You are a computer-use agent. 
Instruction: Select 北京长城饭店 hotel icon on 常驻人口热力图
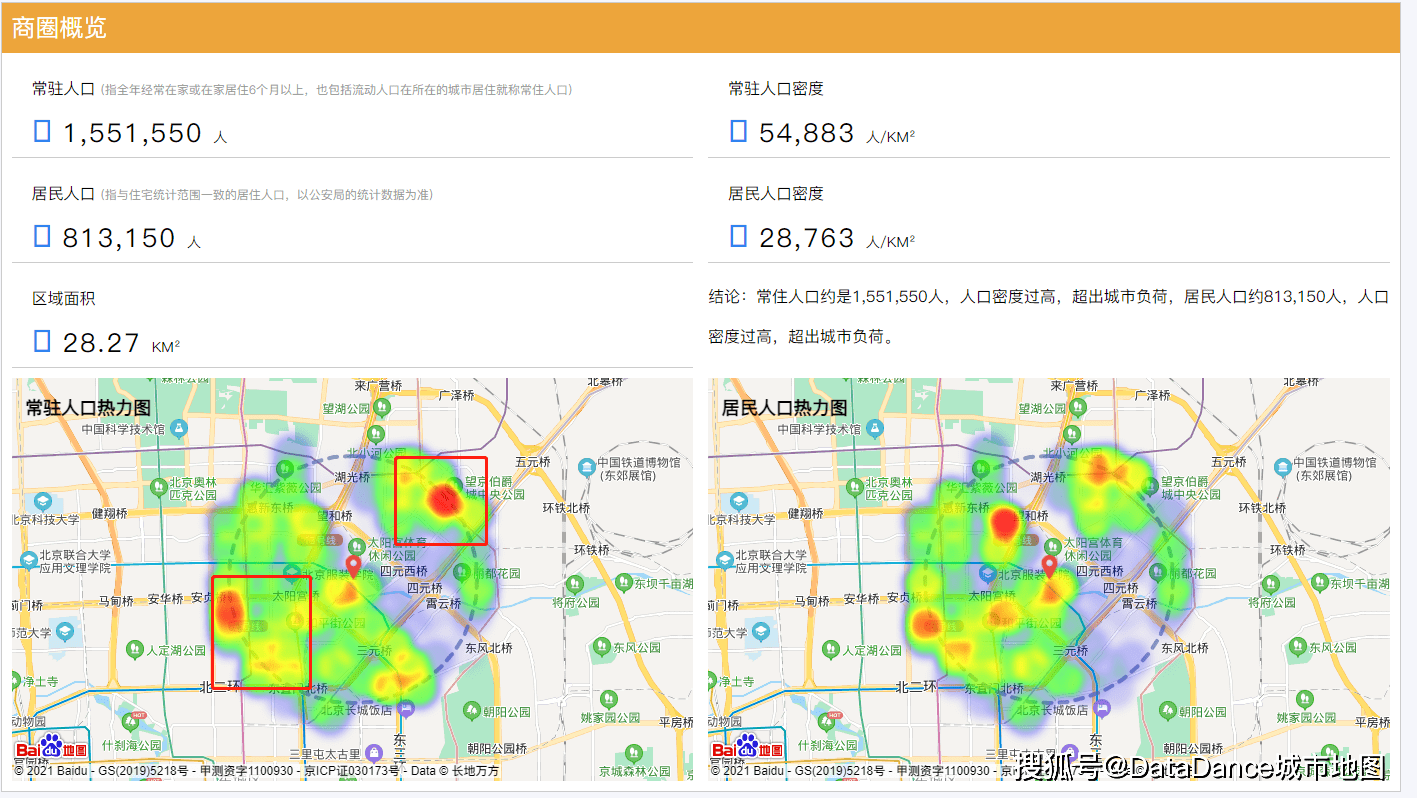(x=404, y=708)
